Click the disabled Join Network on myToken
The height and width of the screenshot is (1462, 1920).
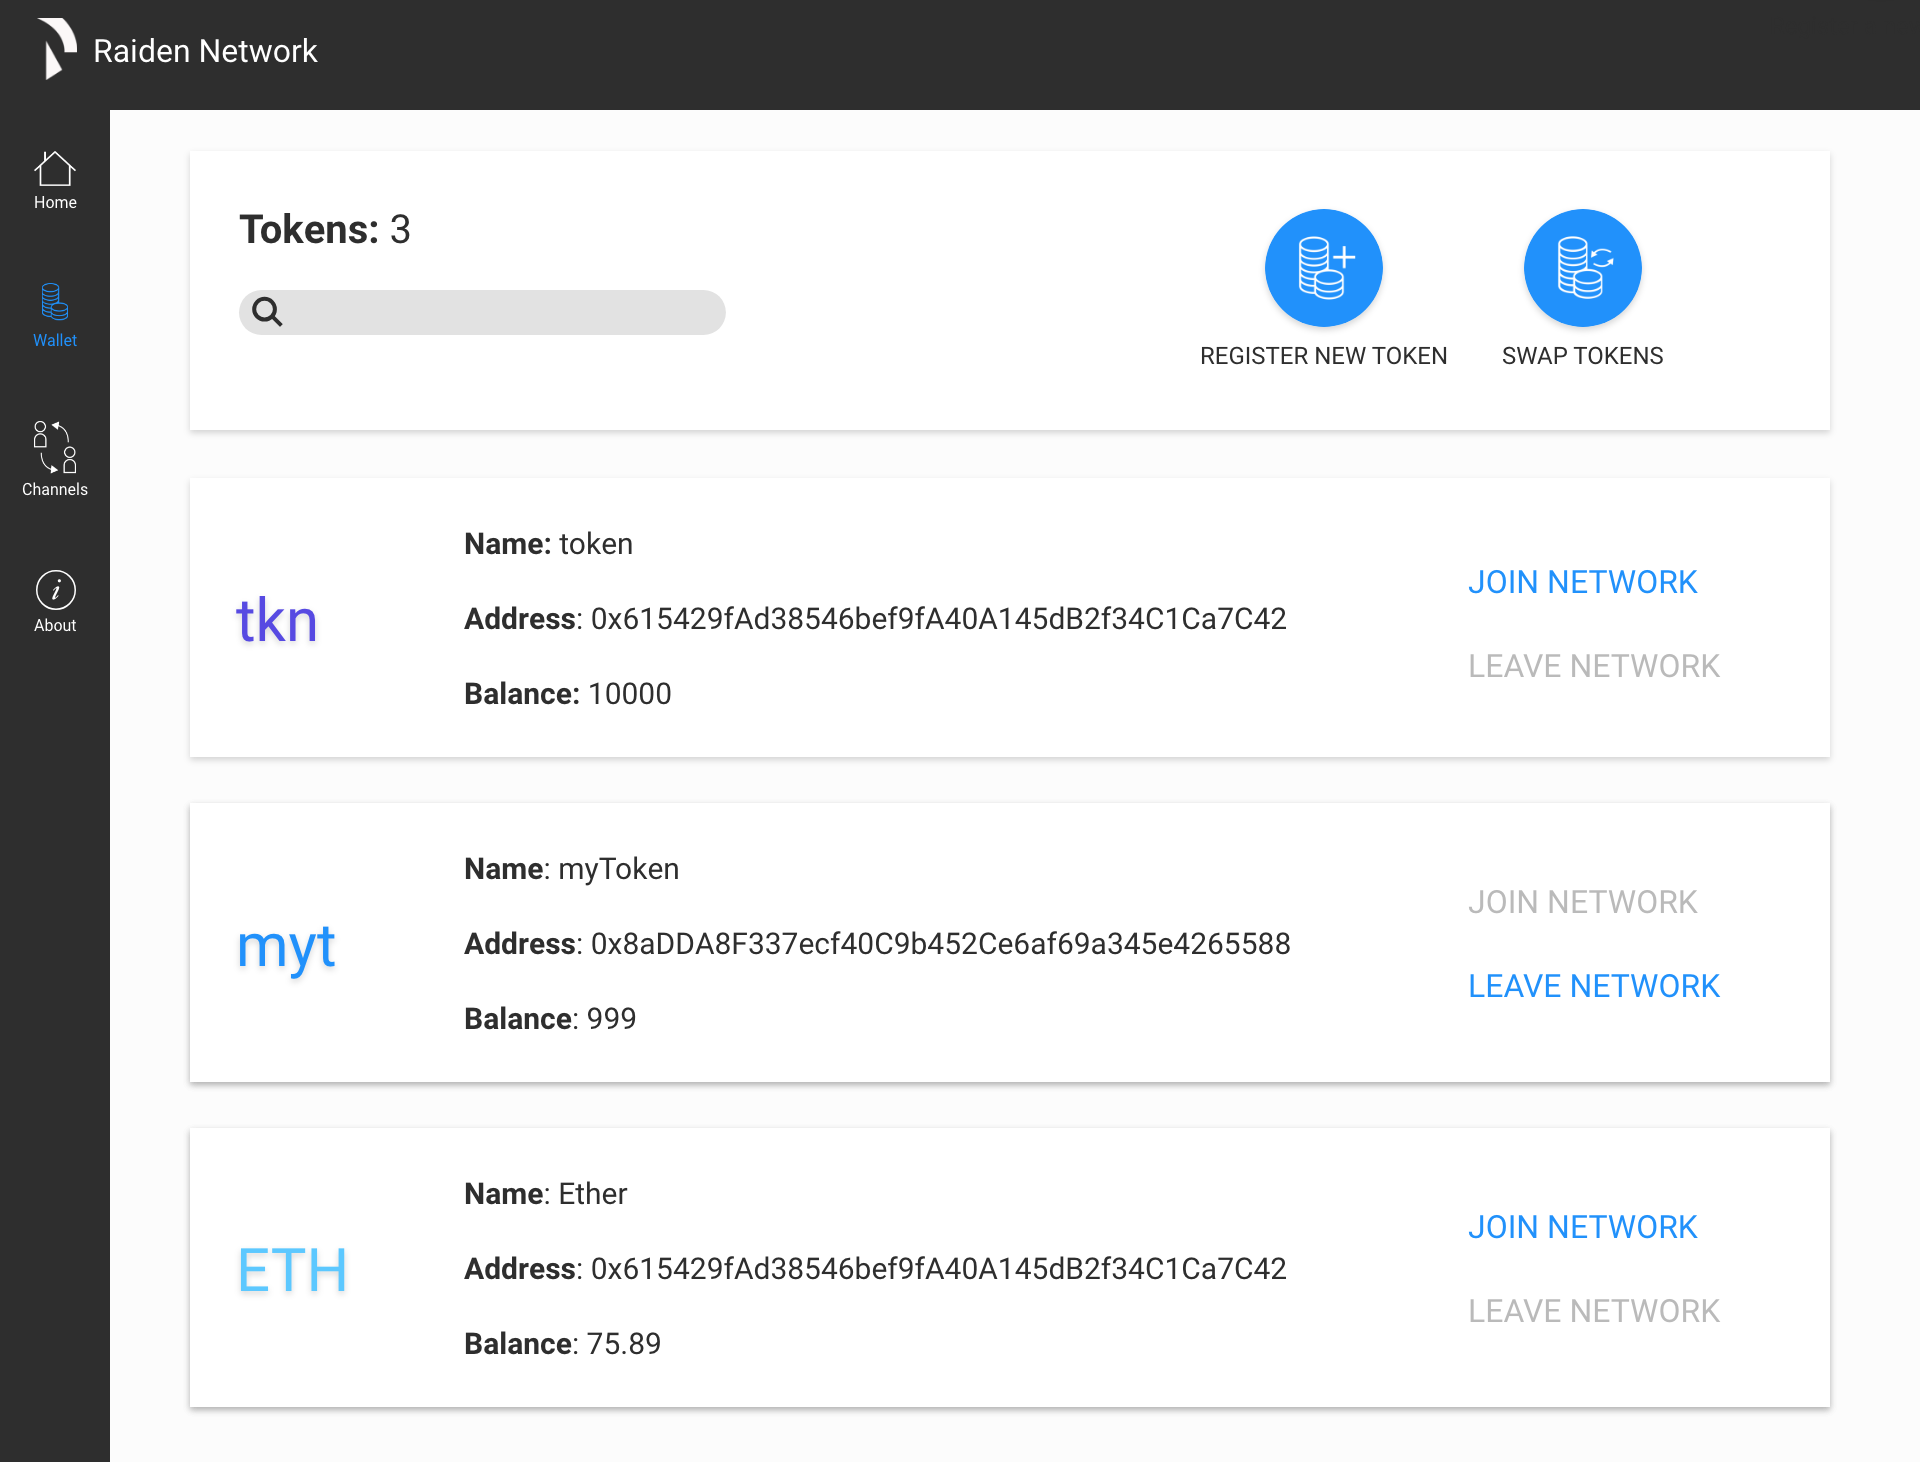tap(1582, 902)
